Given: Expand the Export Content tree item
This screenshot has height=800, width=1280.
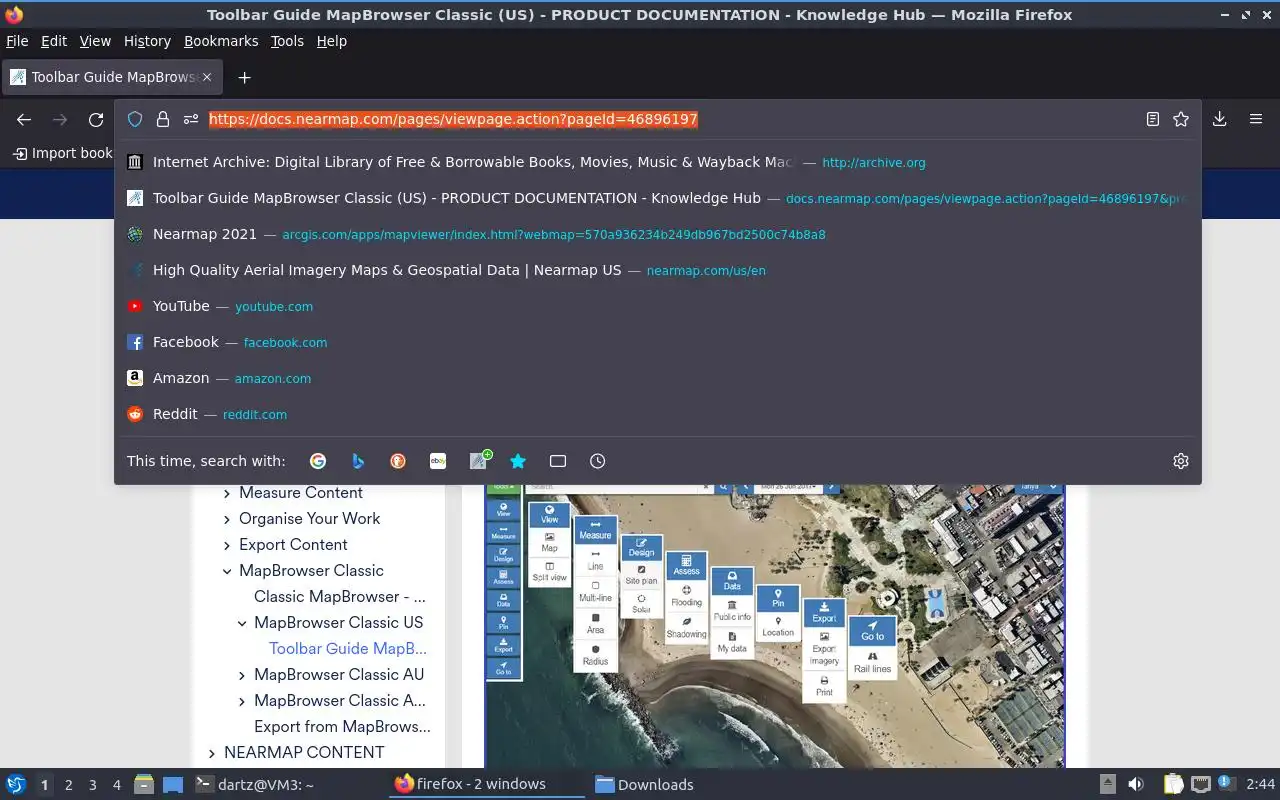Looking at the screenshot, I should point(227,545).
